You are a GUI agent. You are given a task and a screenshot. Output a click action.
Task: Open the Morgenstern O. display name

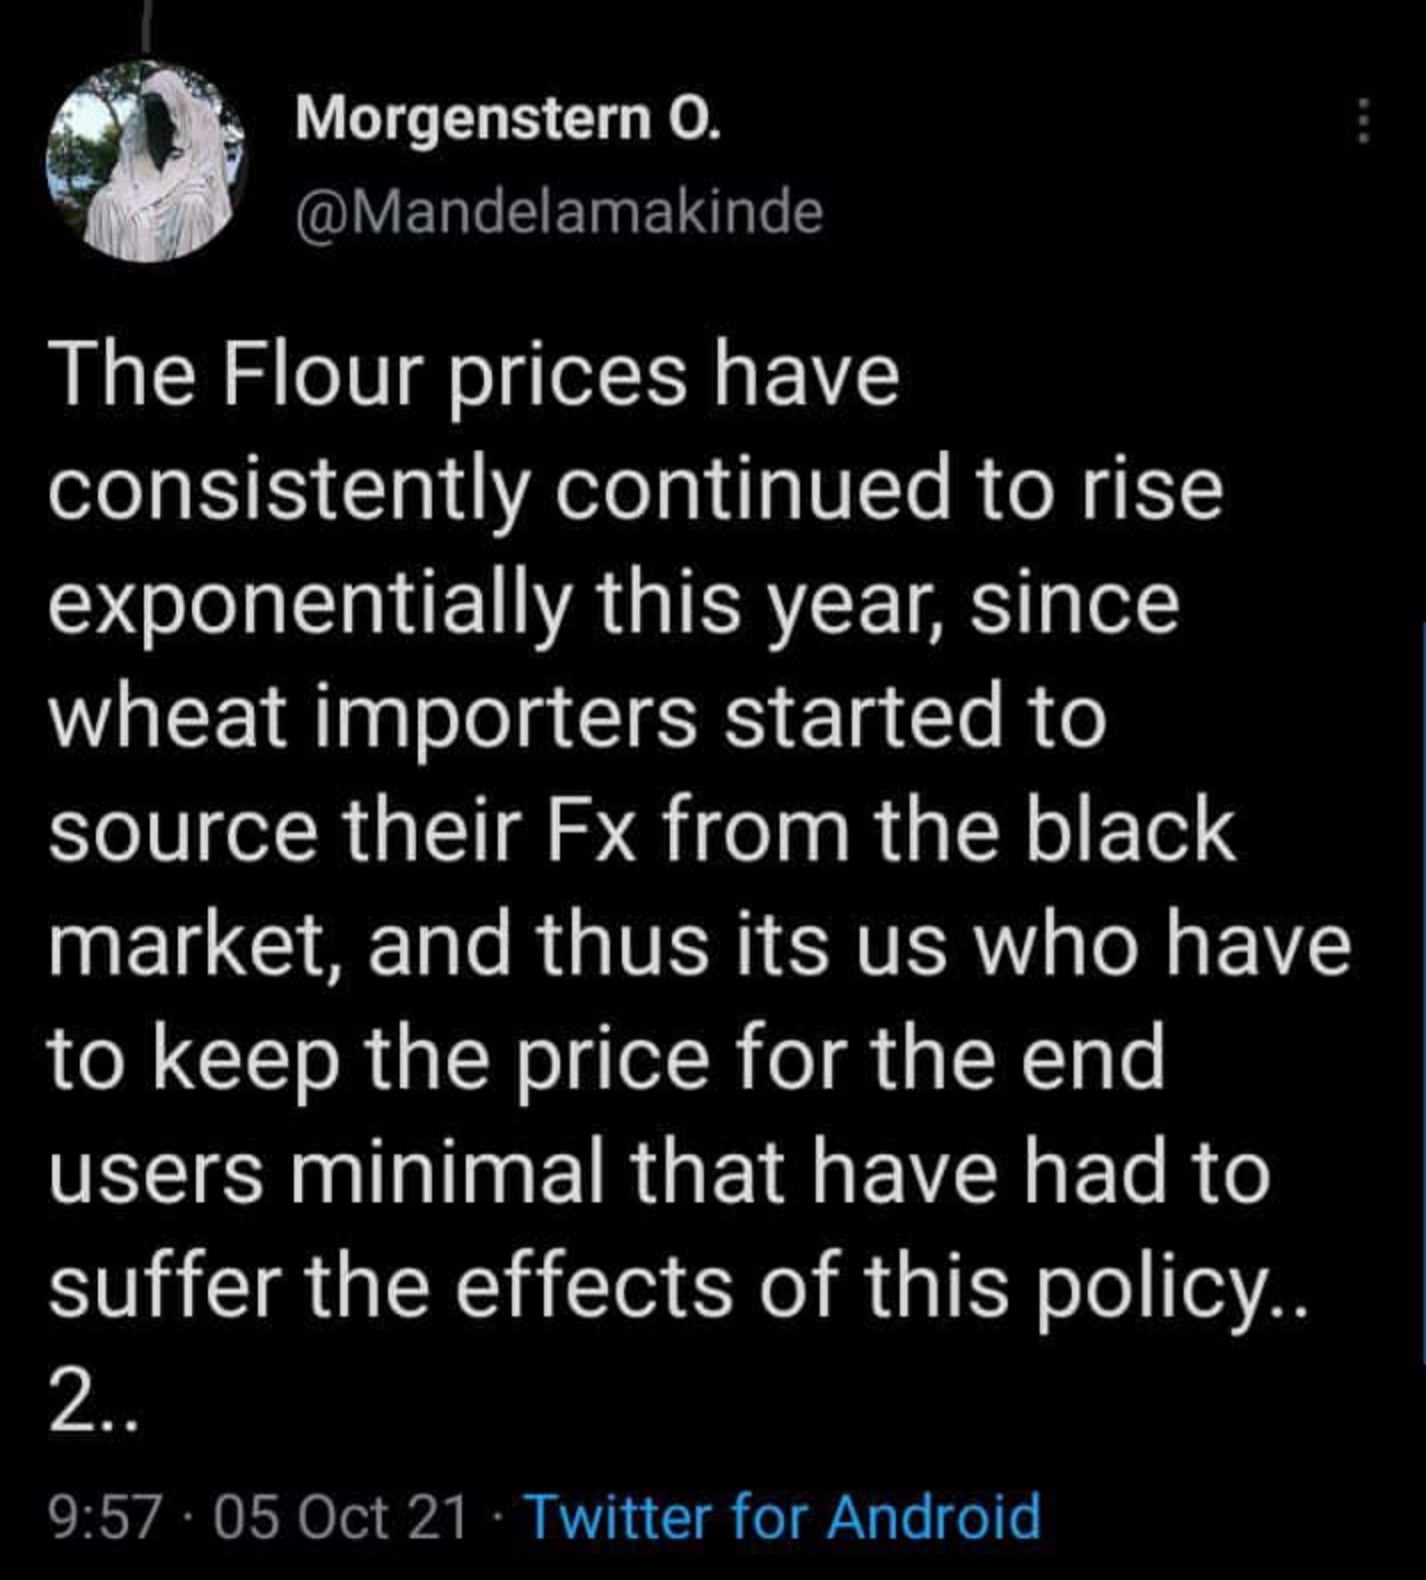tap(507, 120)
